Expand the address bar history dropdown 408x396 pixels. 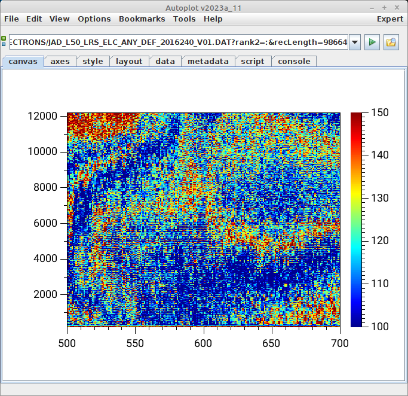pyautogui.click(x=355, y=42)
